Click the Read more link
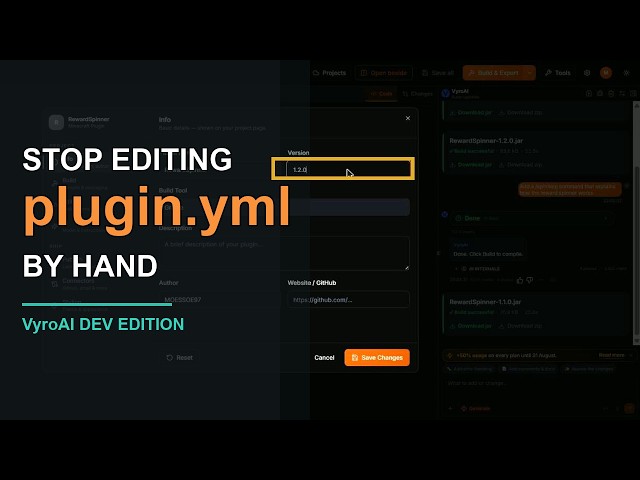Viewport: 640px width, 480px height. [611, 355]
